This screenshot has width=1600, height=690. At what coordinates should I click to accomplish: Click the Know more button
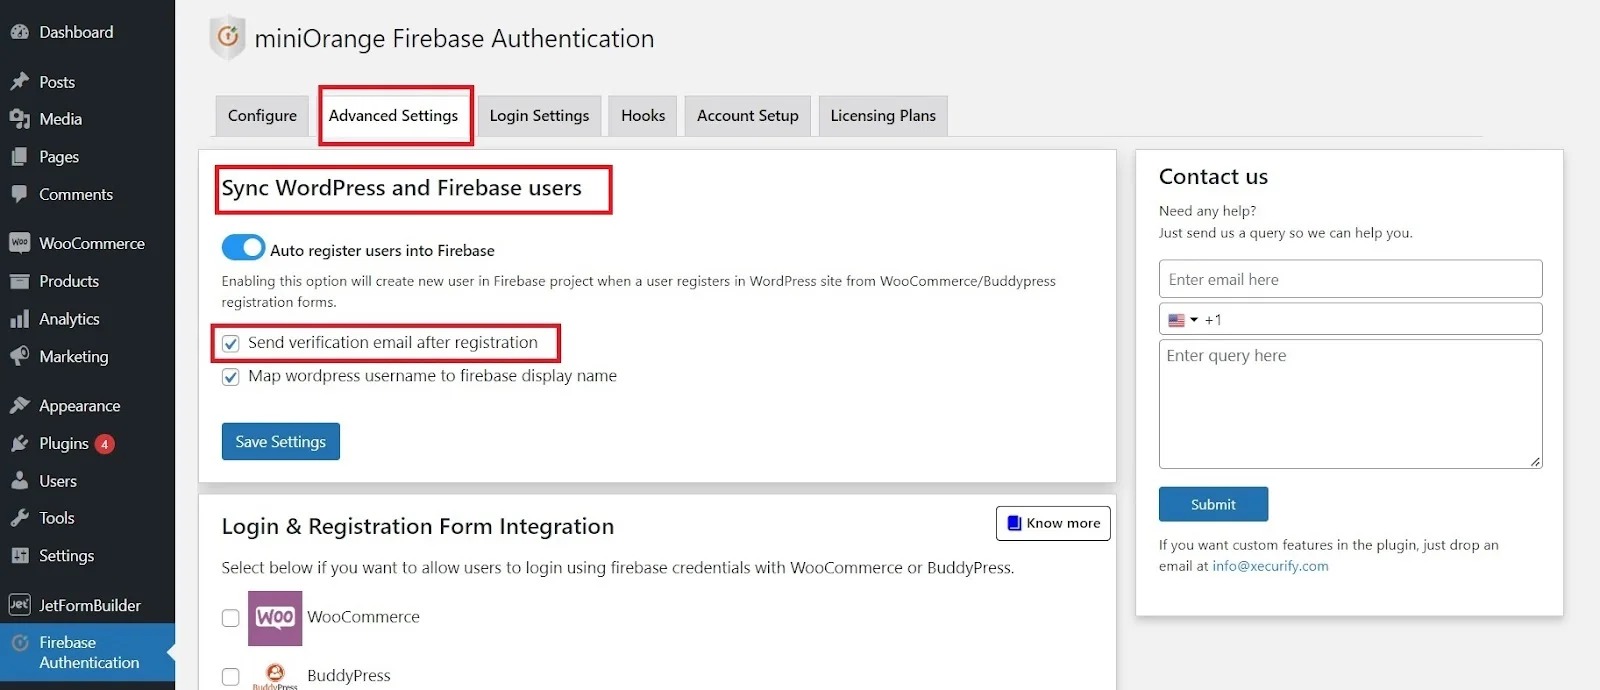pos(1053,523)
